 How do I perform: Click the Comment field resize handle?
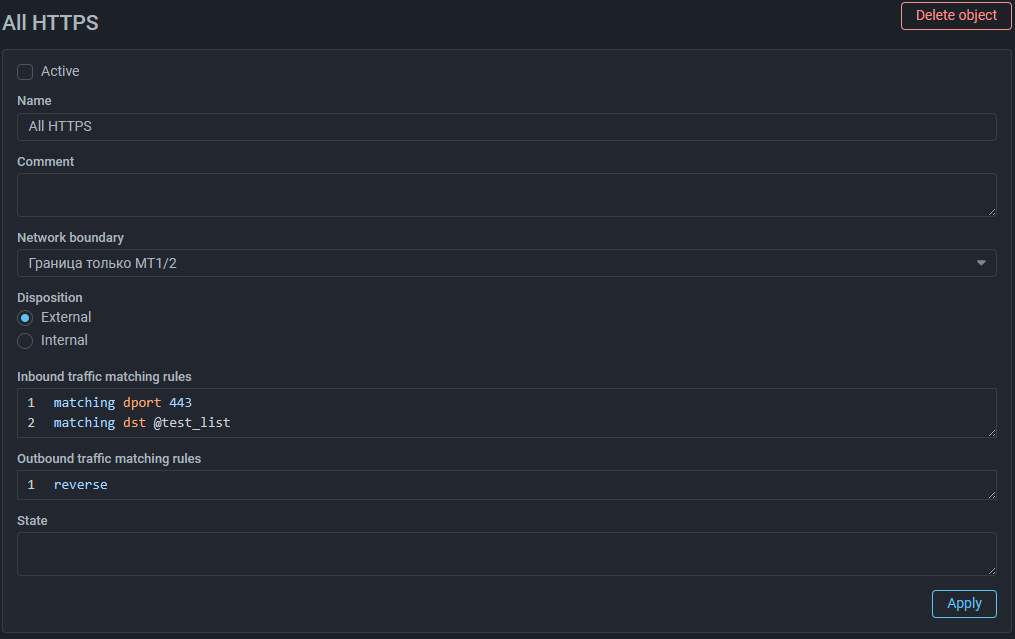tap(992, 212)
